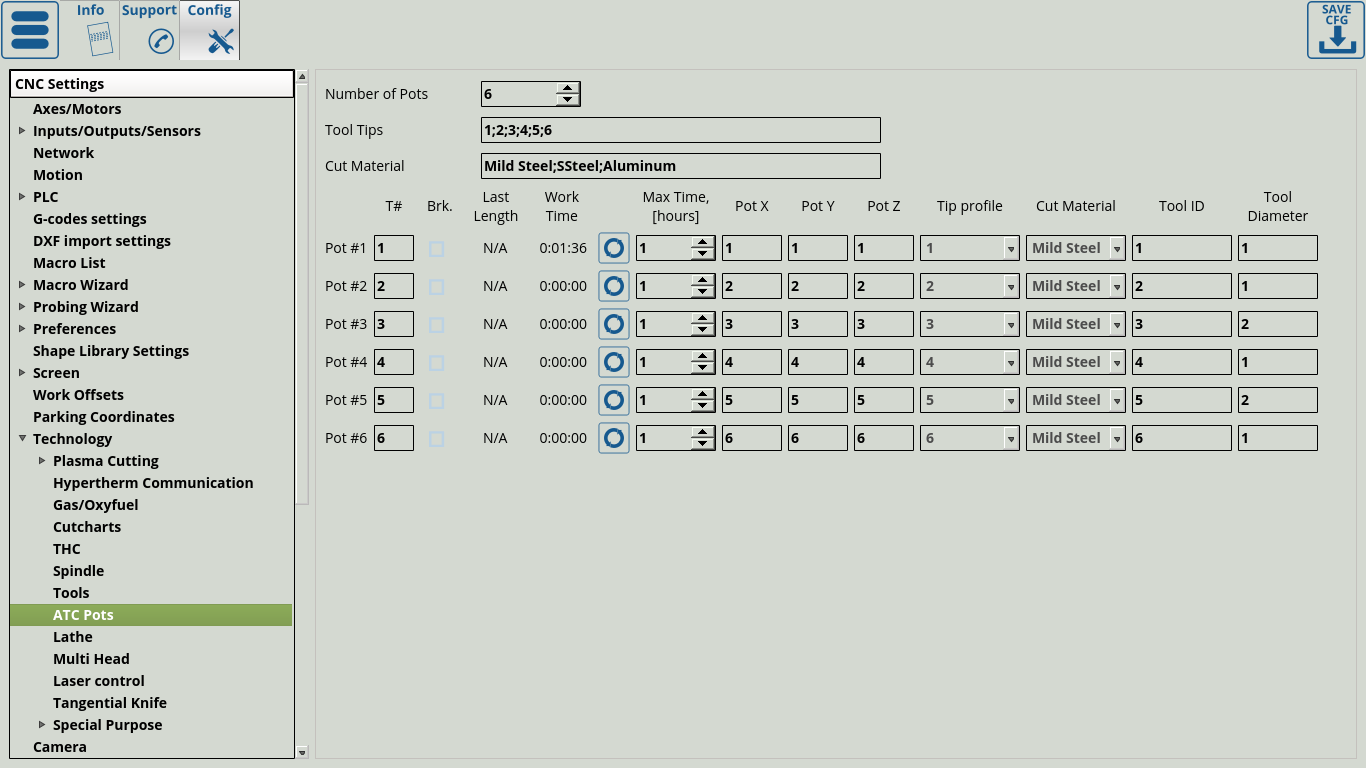Screen dimensions: 1366x768
Task: Collapse the Technology tree section
Action: pyautogui.click(x=22, y=439)
